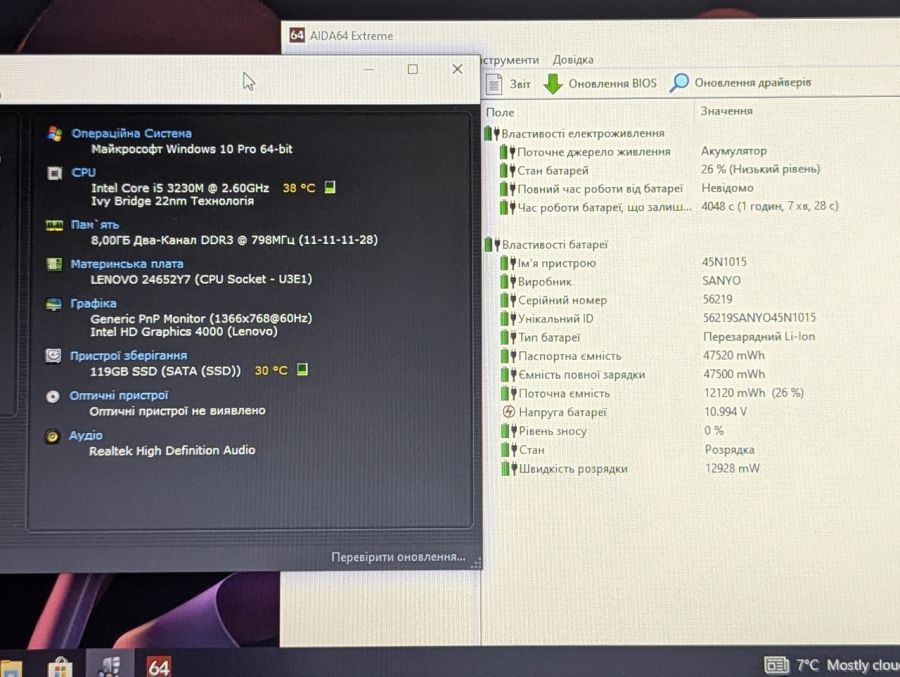
Task: Select the value 12120 mWh (26 %)
Action: pyautogui.click(x=754, y=393)
